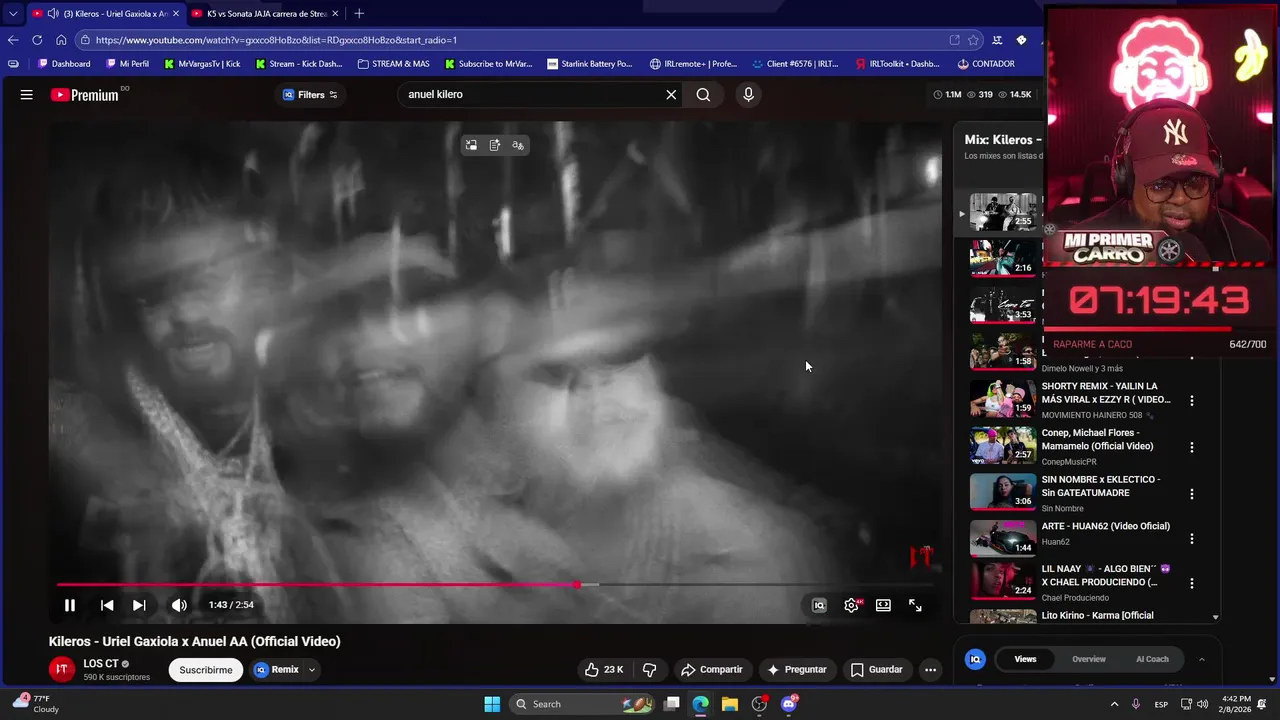
Task: Go to the browser home page
Action: [61, 40]
